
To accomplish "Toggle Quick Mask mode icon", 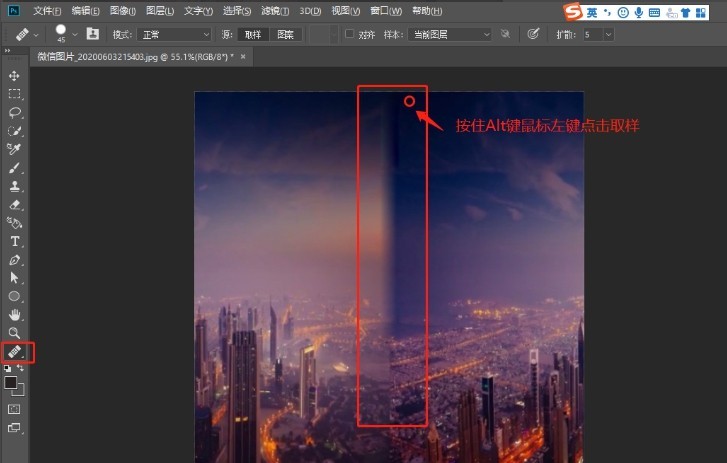I will (14, 409).
